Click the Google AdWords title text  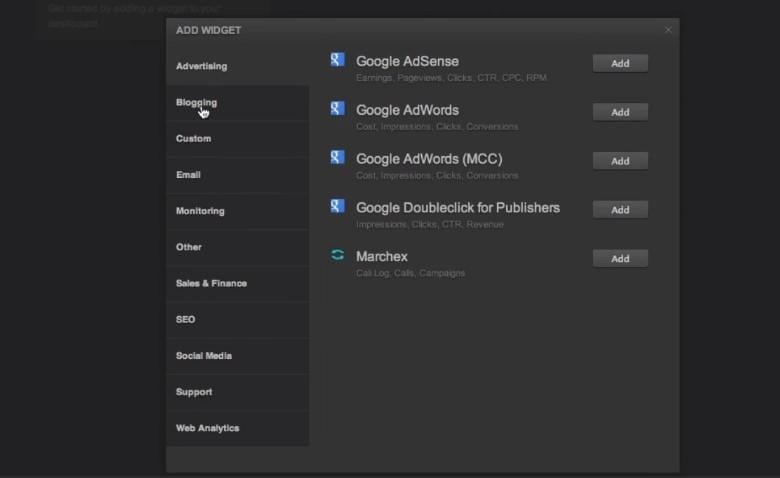pyautogui.click(x=407, y=110)
